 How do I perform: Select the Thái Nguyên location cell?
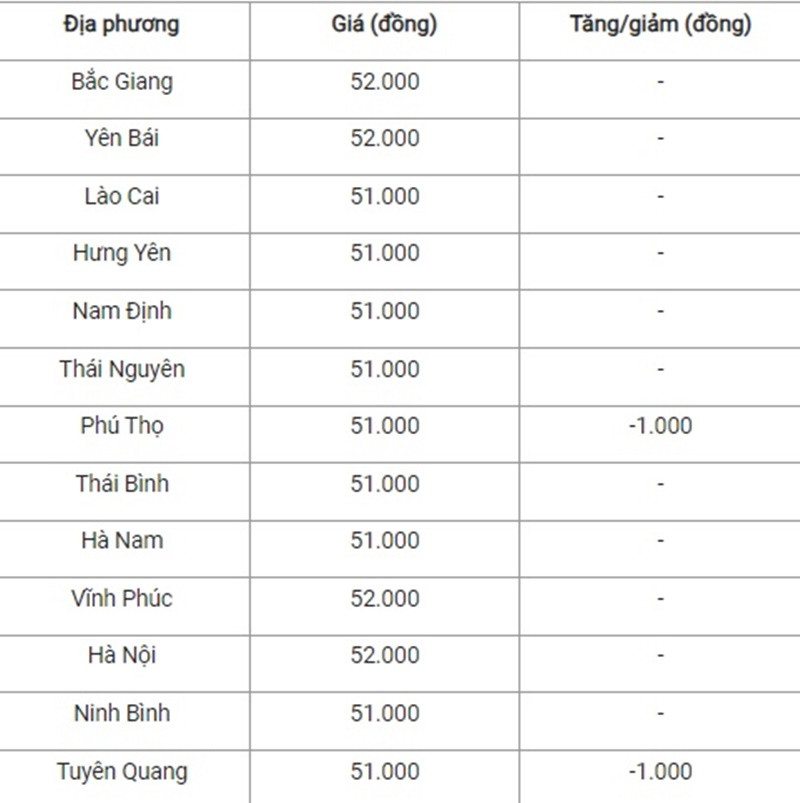click(122, 370)
